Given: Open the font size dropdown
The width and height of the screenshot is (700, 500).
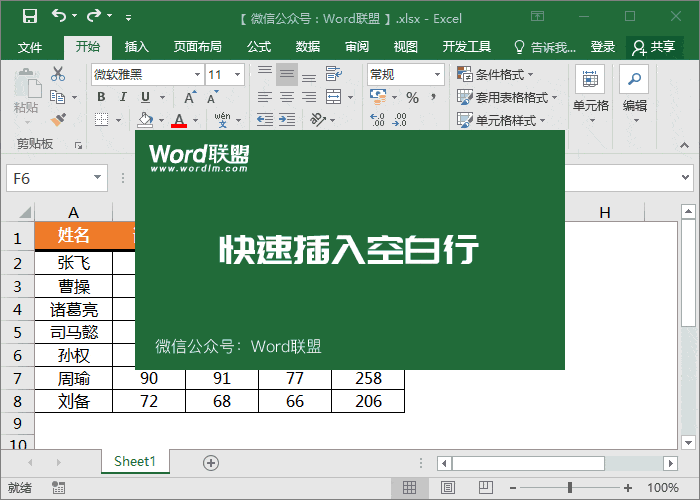Looking at the screenshot, I should [238, 74].
